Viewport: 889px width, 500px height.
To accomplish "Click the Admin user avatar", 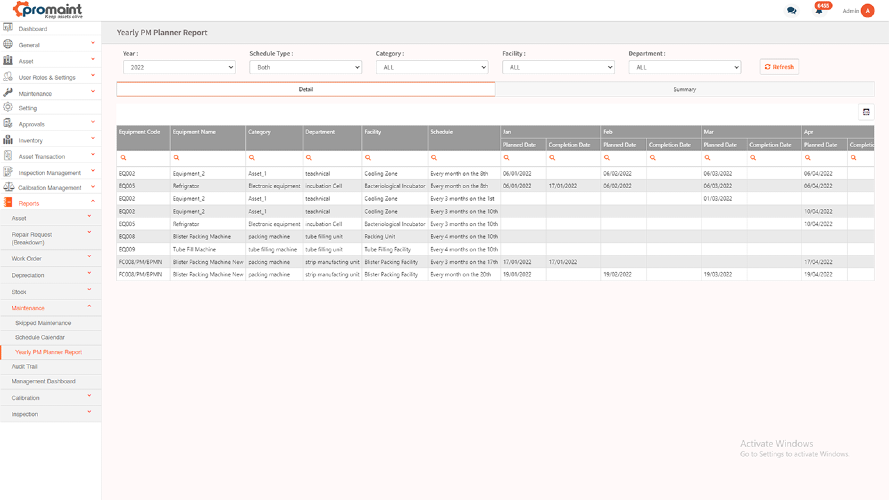I will pos(867,11).
